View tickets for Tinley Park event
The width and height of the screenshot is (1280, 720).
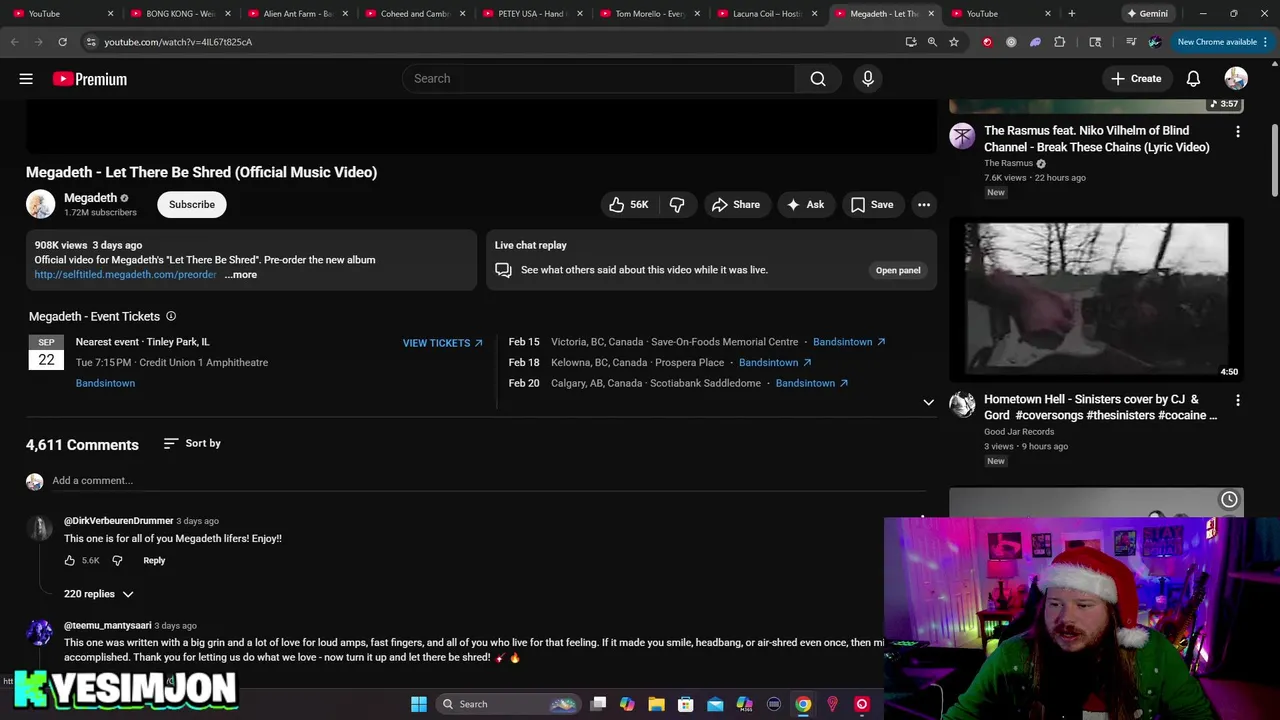[443, 343]
